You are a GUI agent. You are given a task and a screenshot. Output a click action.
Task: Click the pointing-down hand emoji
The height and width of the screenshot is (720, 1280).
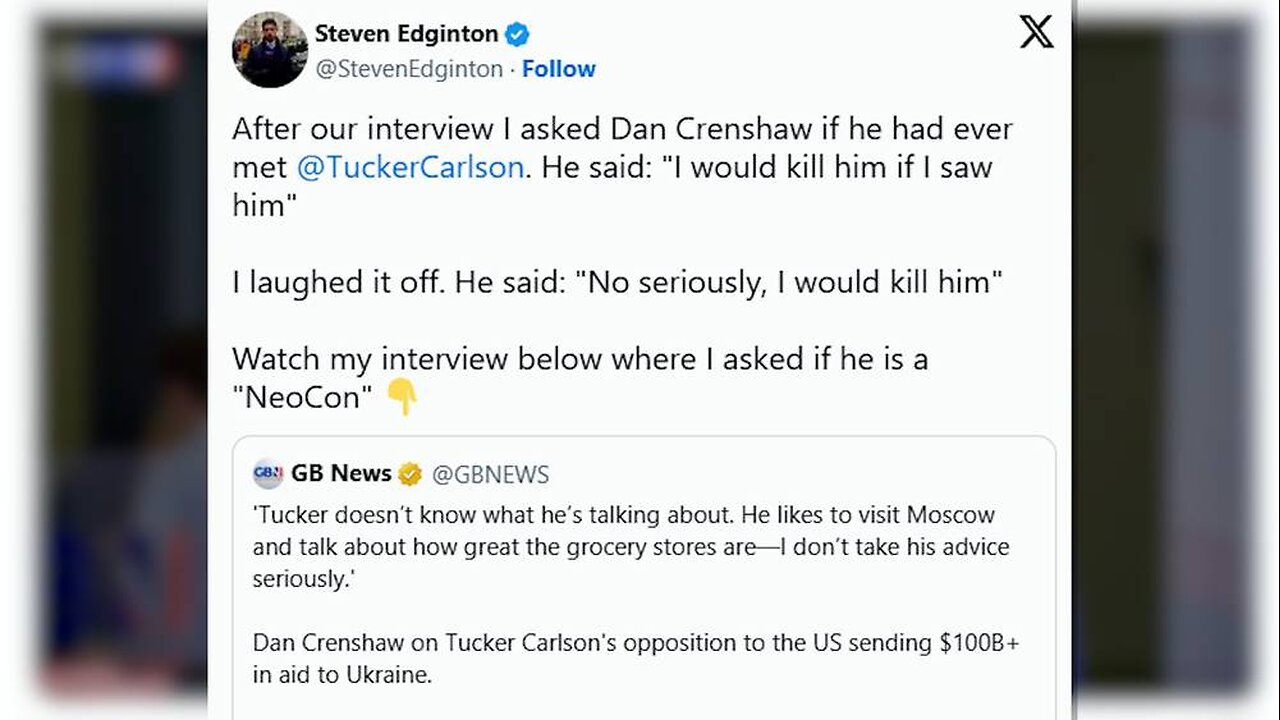point(402,398)
